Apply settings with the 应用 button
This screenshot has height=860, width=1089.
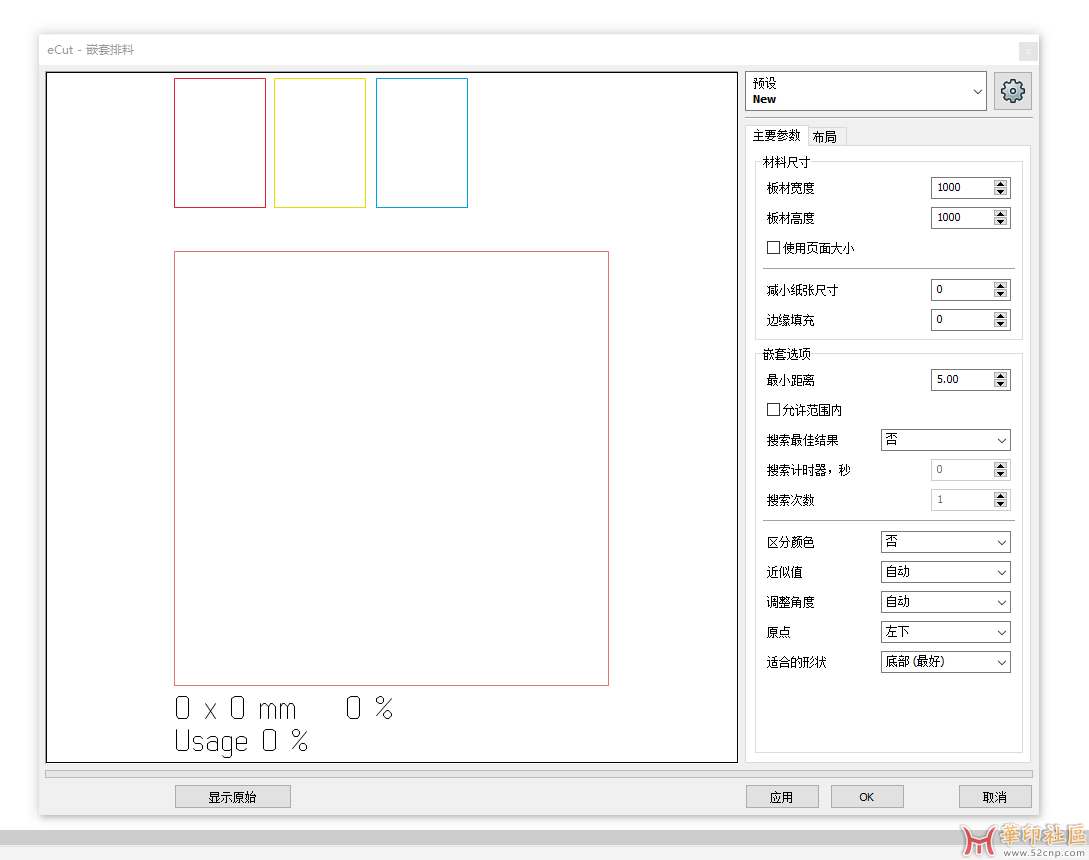click(x=782, y=796)
